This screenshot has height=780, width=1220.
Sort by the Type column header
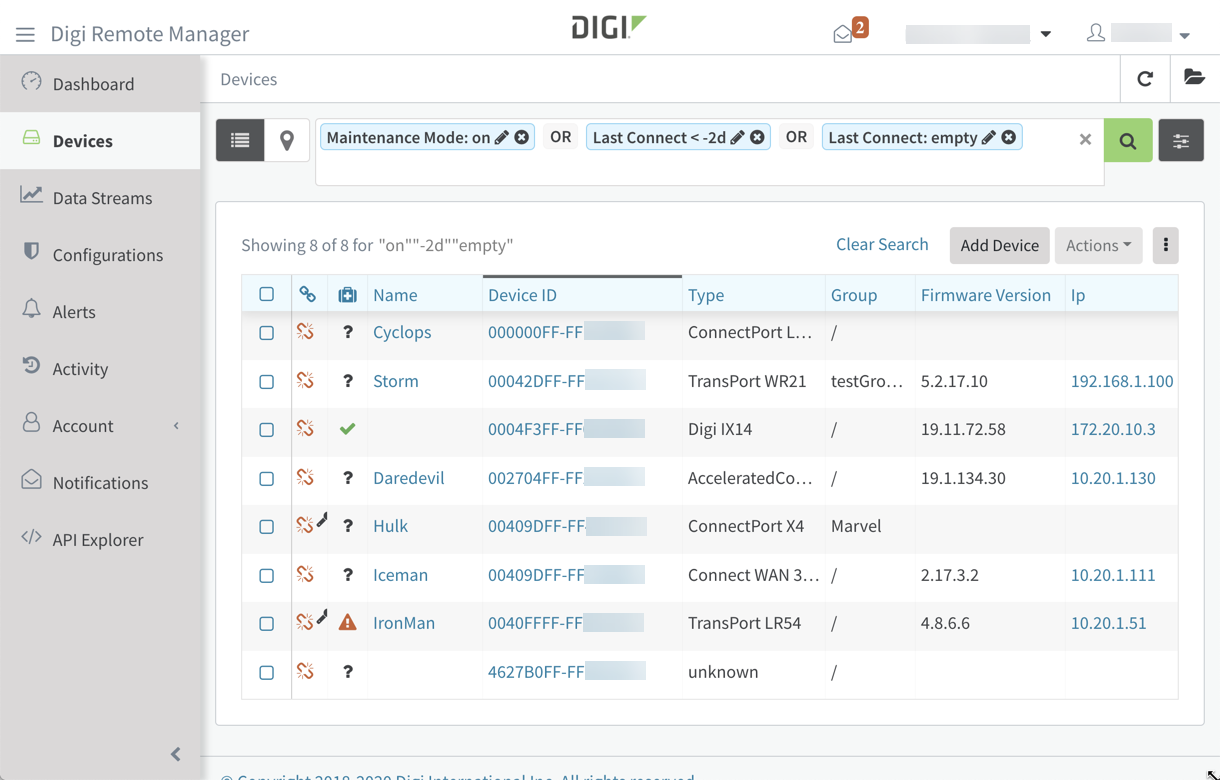[706, 295]
